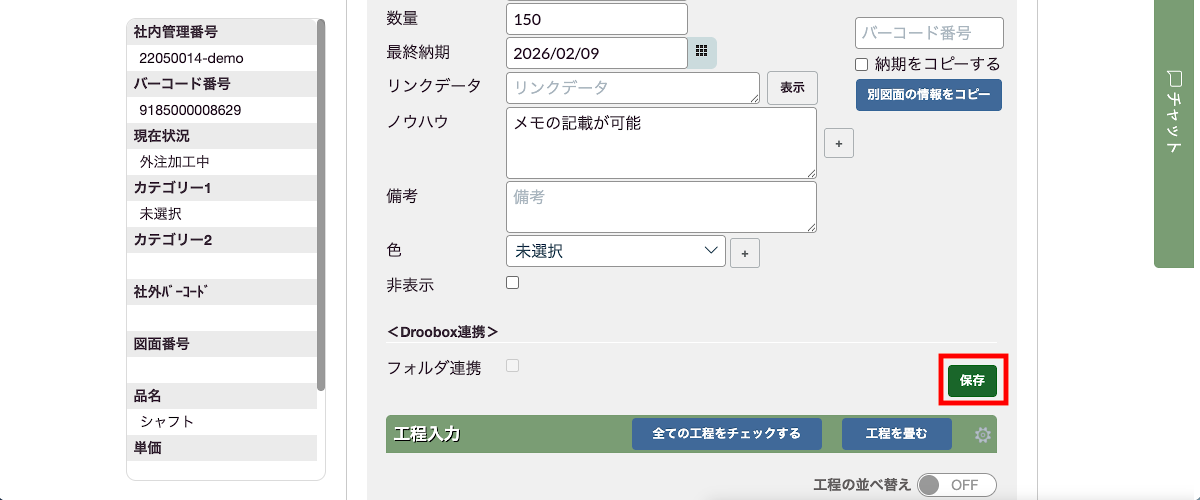Toggle the 工程の並べ替え switch

pyautogui.click(x=957, y=485)
